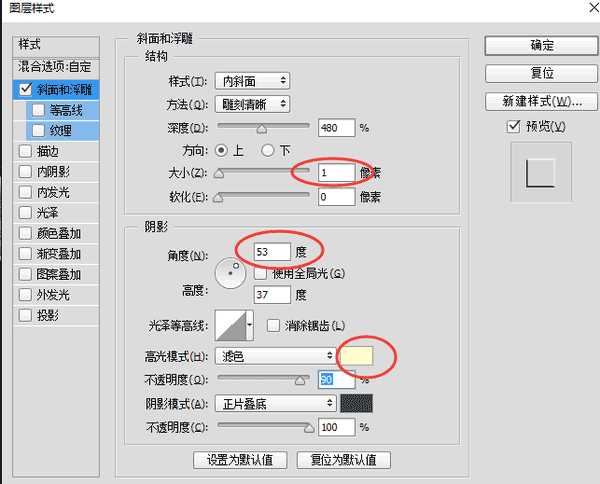This screenshot has height=484, width=600.
Task: Select the 描边 style entry label
Action: pos(47,151)
